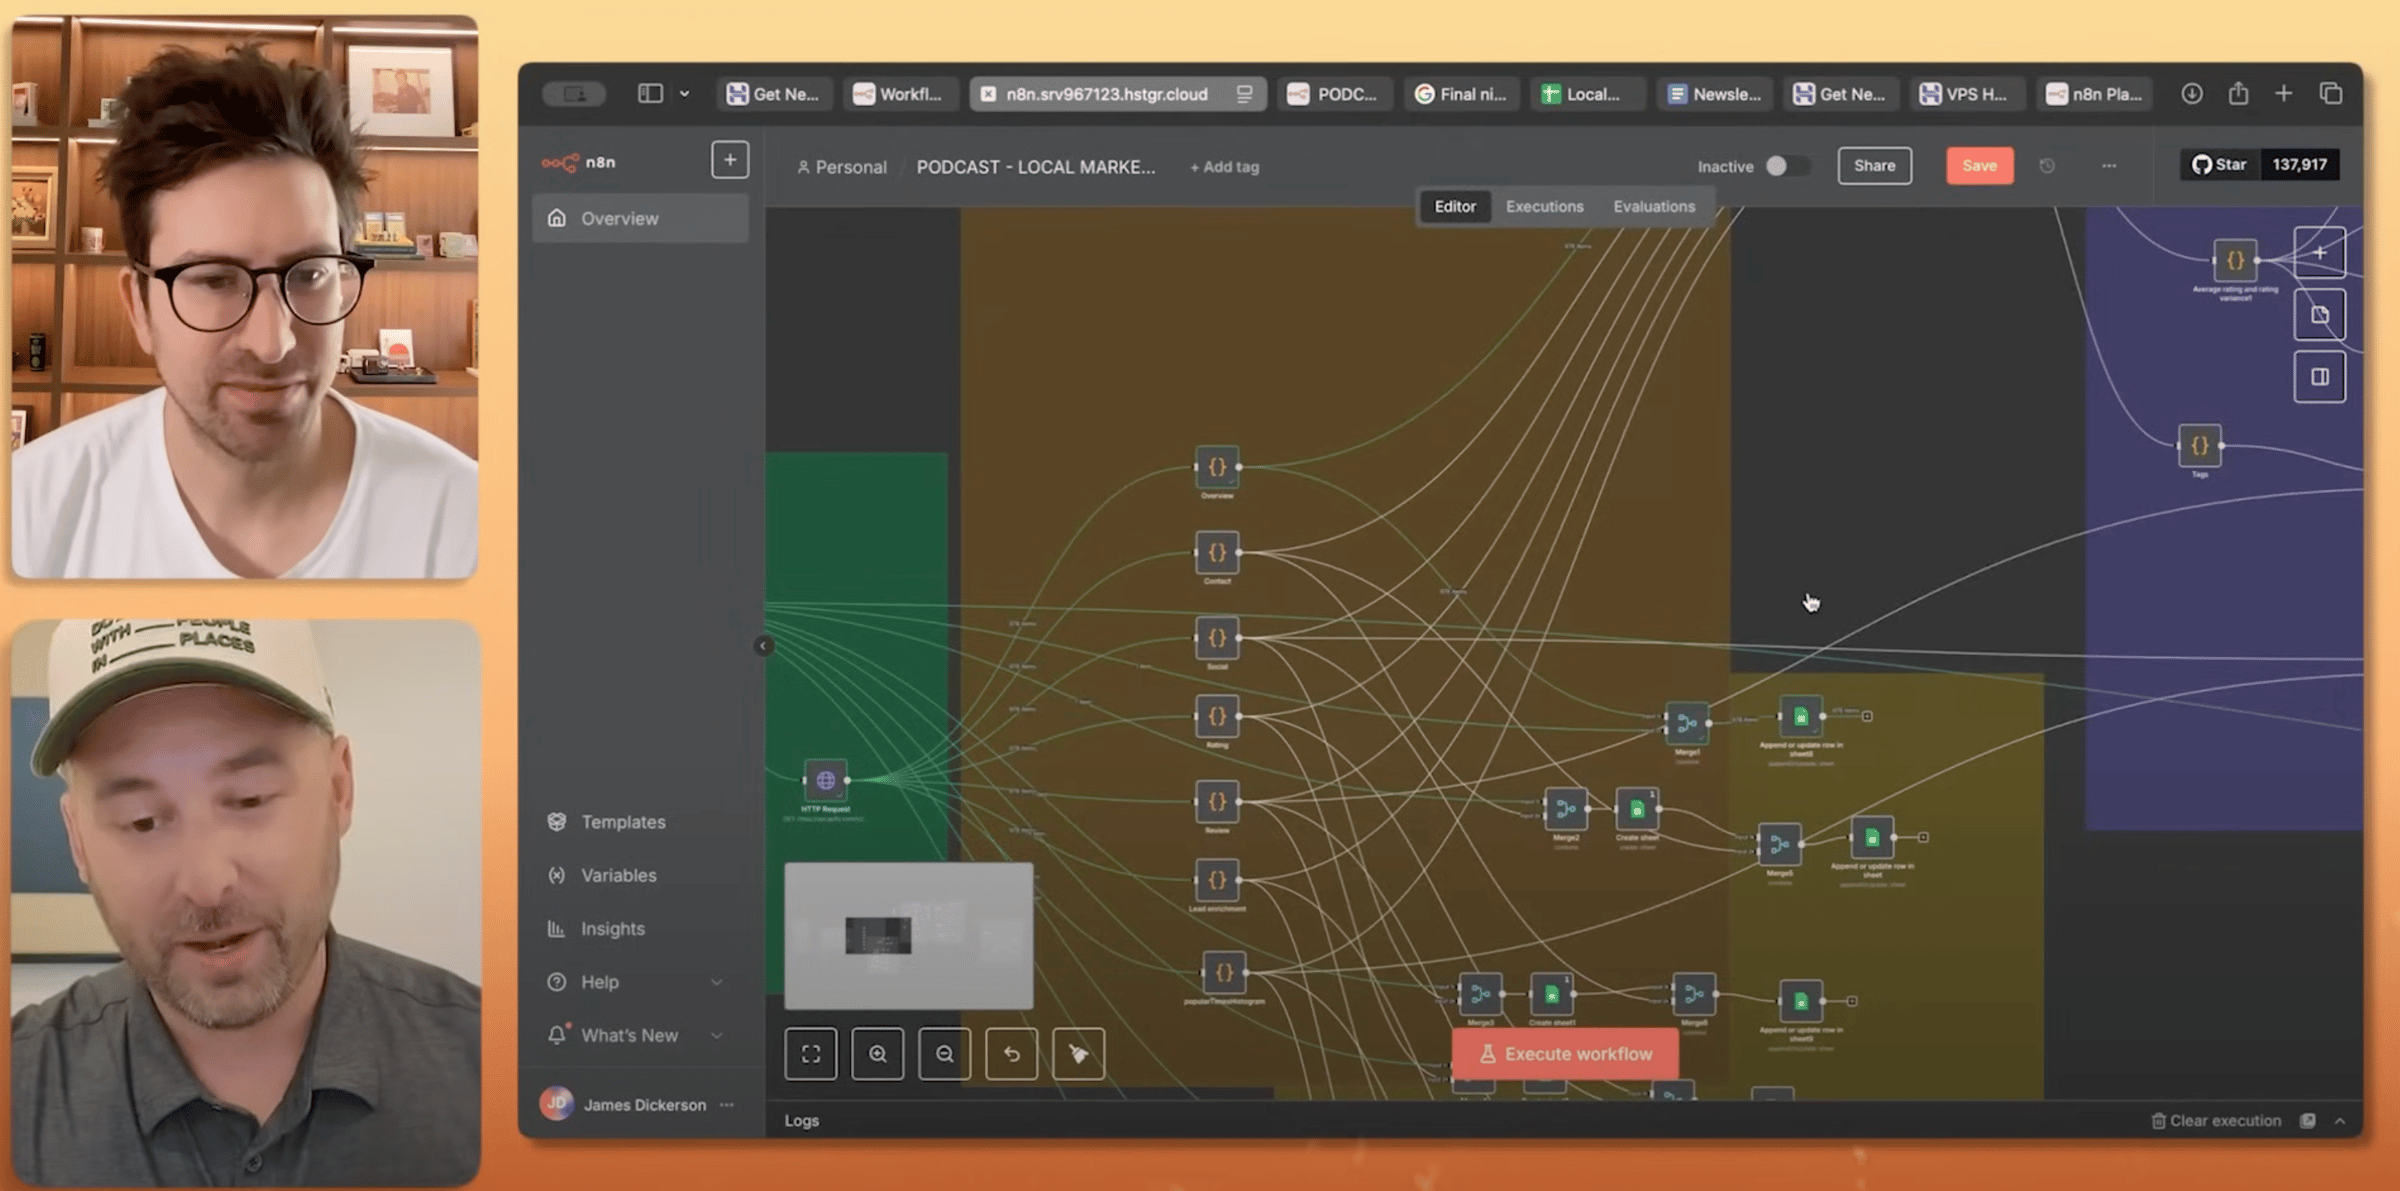2400x1191 pixels.
Task: Collapse the left sidebar with arrow handle
Action: (x=763, y=646)
